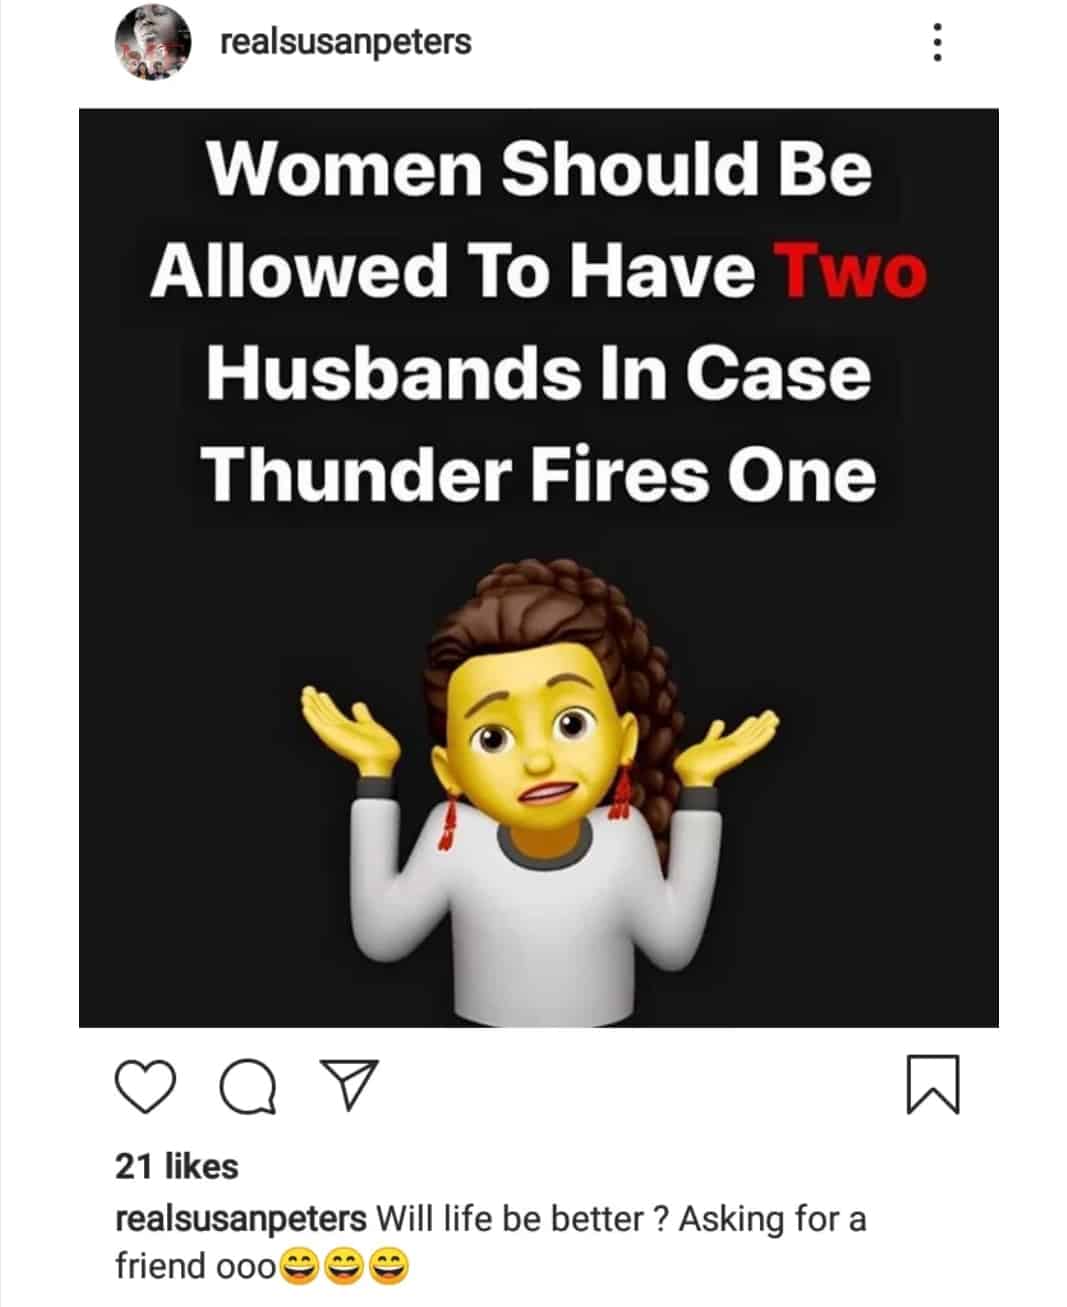
Task: Open the three-dot post options menu
Action: [x=937, y=42]
